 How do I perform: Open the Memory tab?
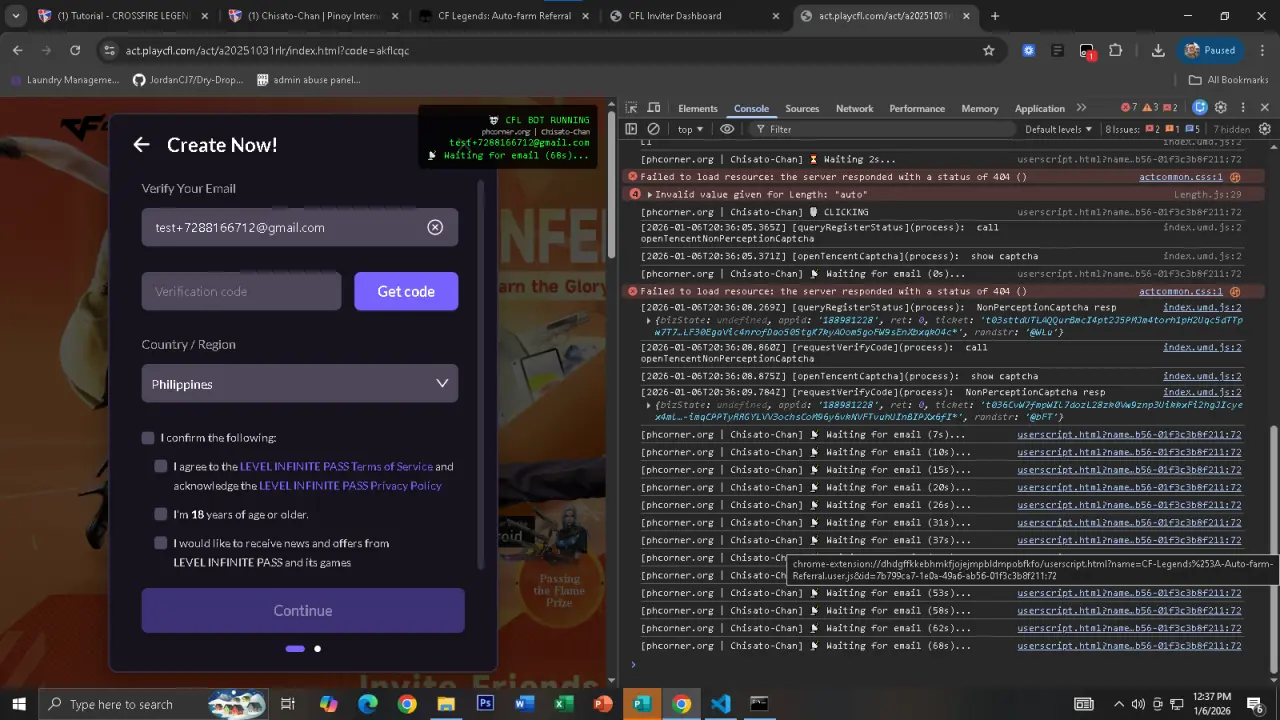pyautogui.click(x=980, y=108)
